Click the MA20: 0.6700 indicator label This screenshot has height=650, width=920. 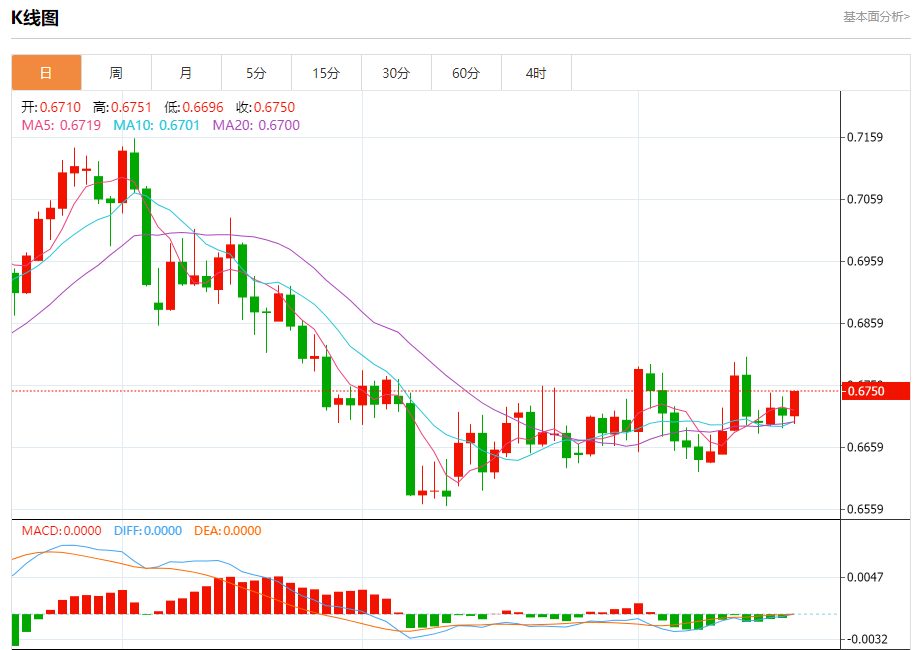(256, 125)
